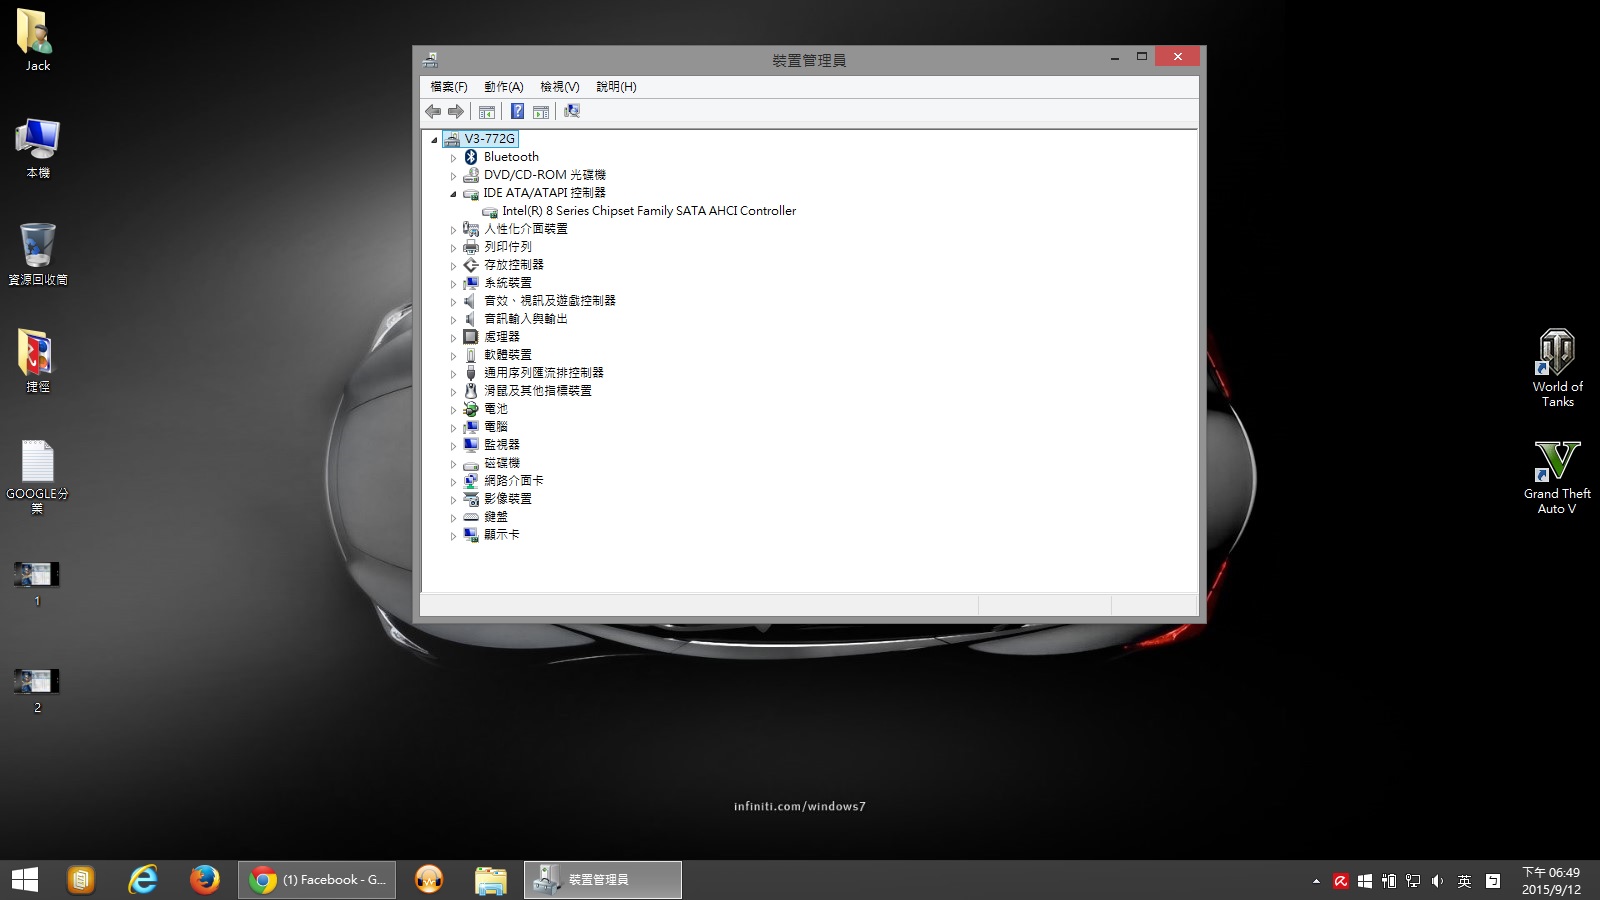This screenshot has height=900, width=1600.
Task: Click the 音效、視訊及遊戲控制器 speaker icon
Action: coord(471,301)
